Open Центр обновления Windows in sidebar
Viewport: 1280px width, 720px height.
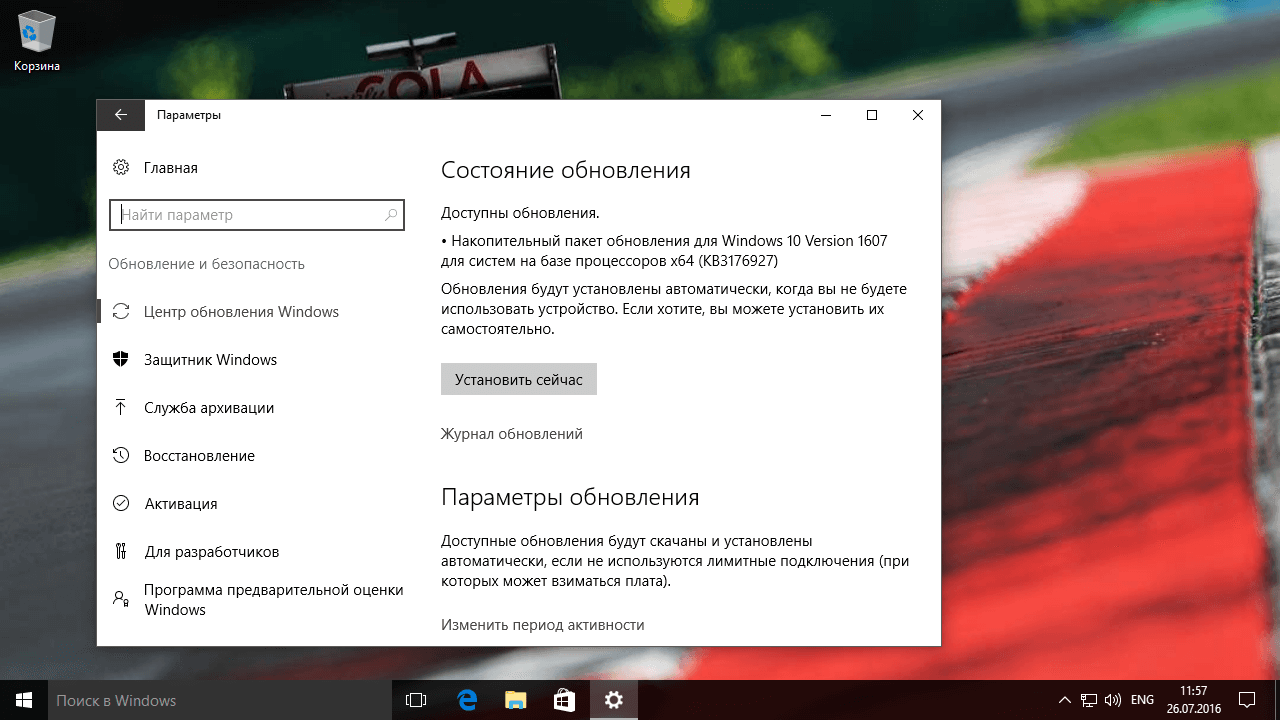[x=240, y=311]
